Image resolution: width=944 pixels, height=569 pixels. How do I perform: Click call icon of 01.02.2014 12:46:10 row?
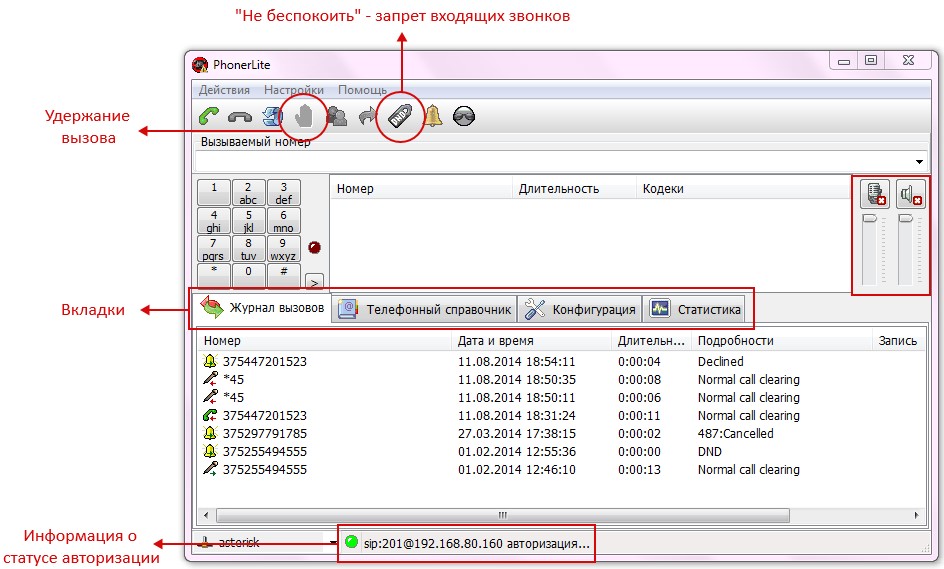[x=210, y=468]
